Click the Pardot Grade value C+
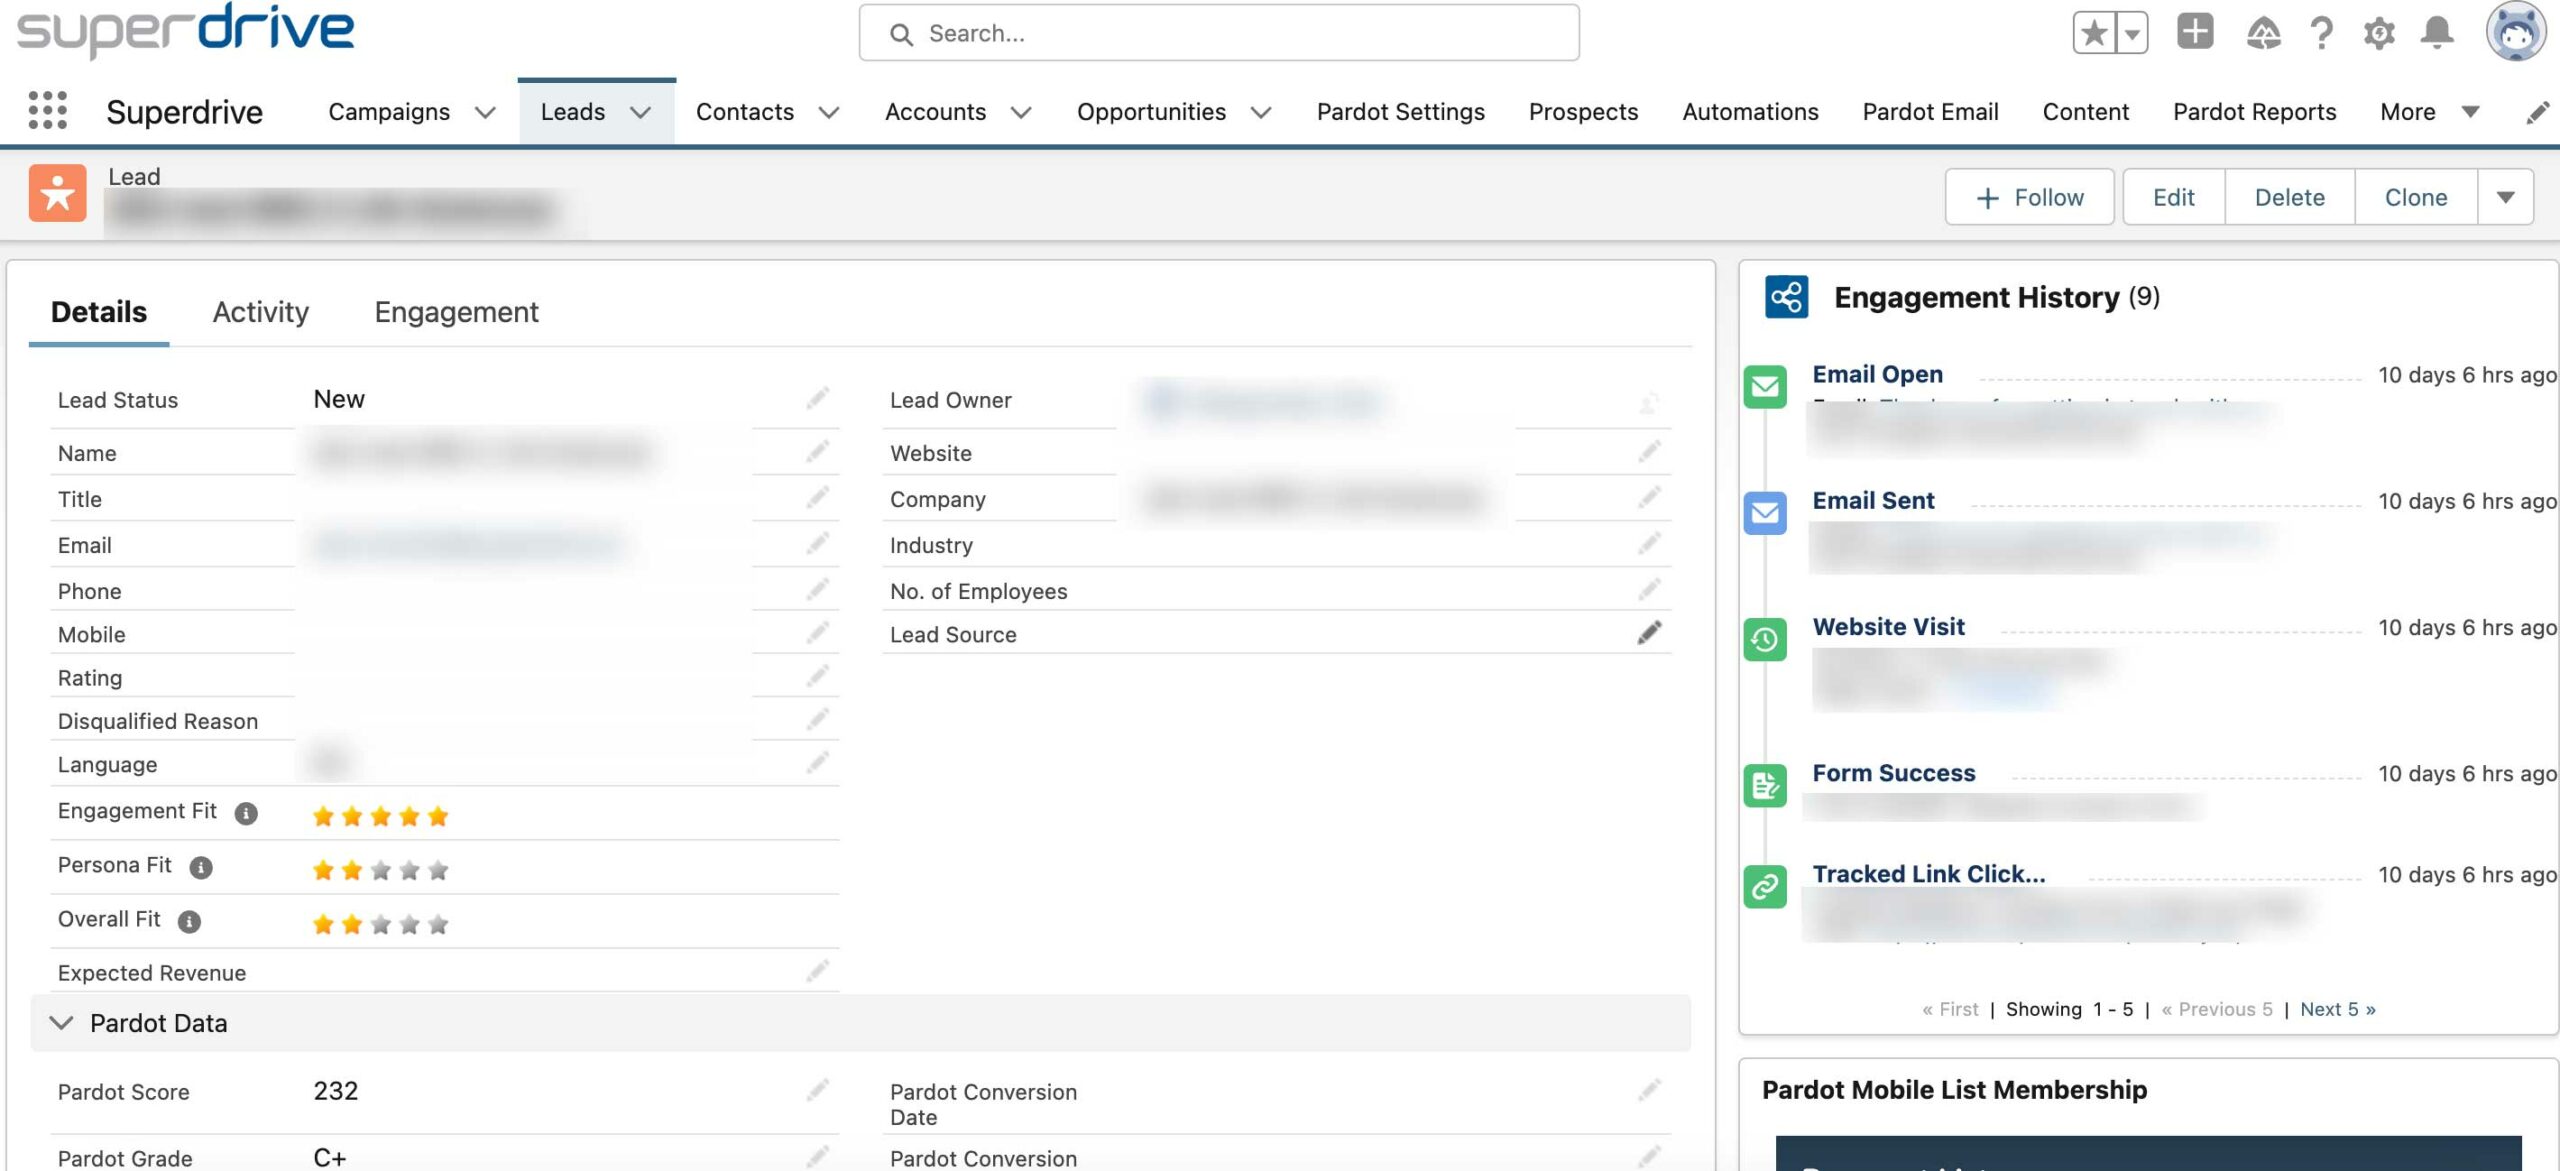 (330, 1157)
